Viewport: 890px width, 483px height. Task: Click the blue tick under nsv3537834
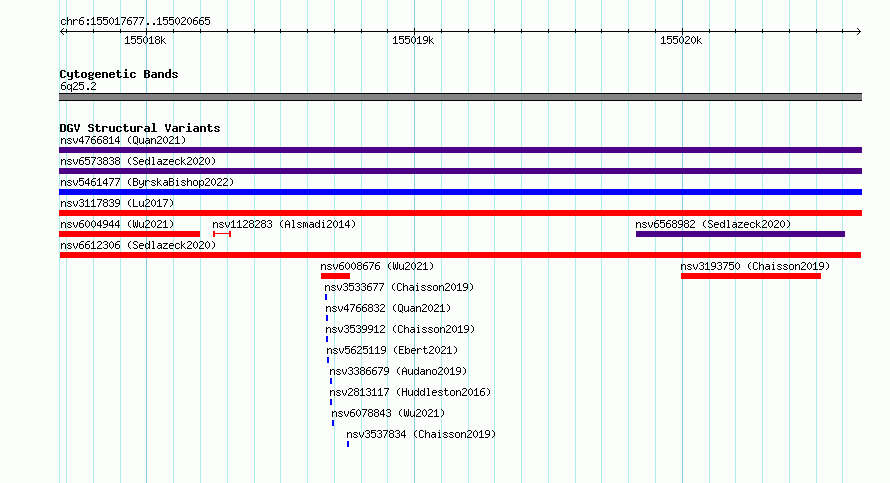point(348,444)
